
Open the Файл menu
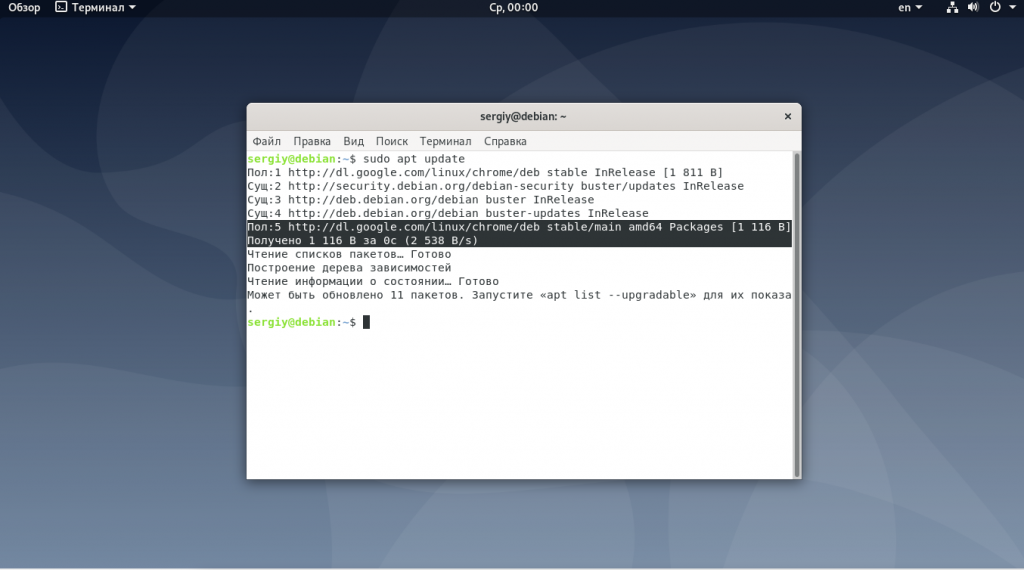pyautogui.click(x=266, y=142)
